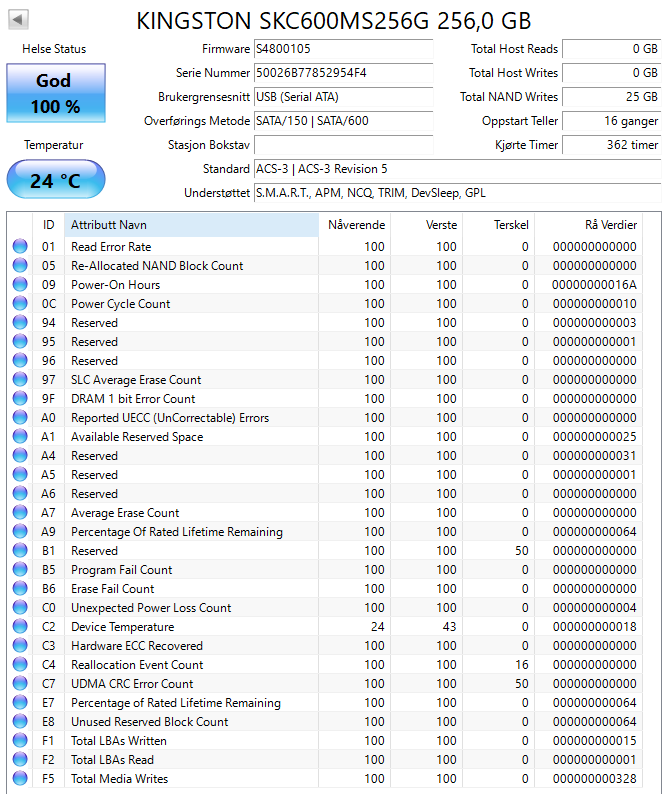This screenshot has width=667, height=794.
Task: Click the status orb for Reallocation Event Count
Action: coord(20,664)
